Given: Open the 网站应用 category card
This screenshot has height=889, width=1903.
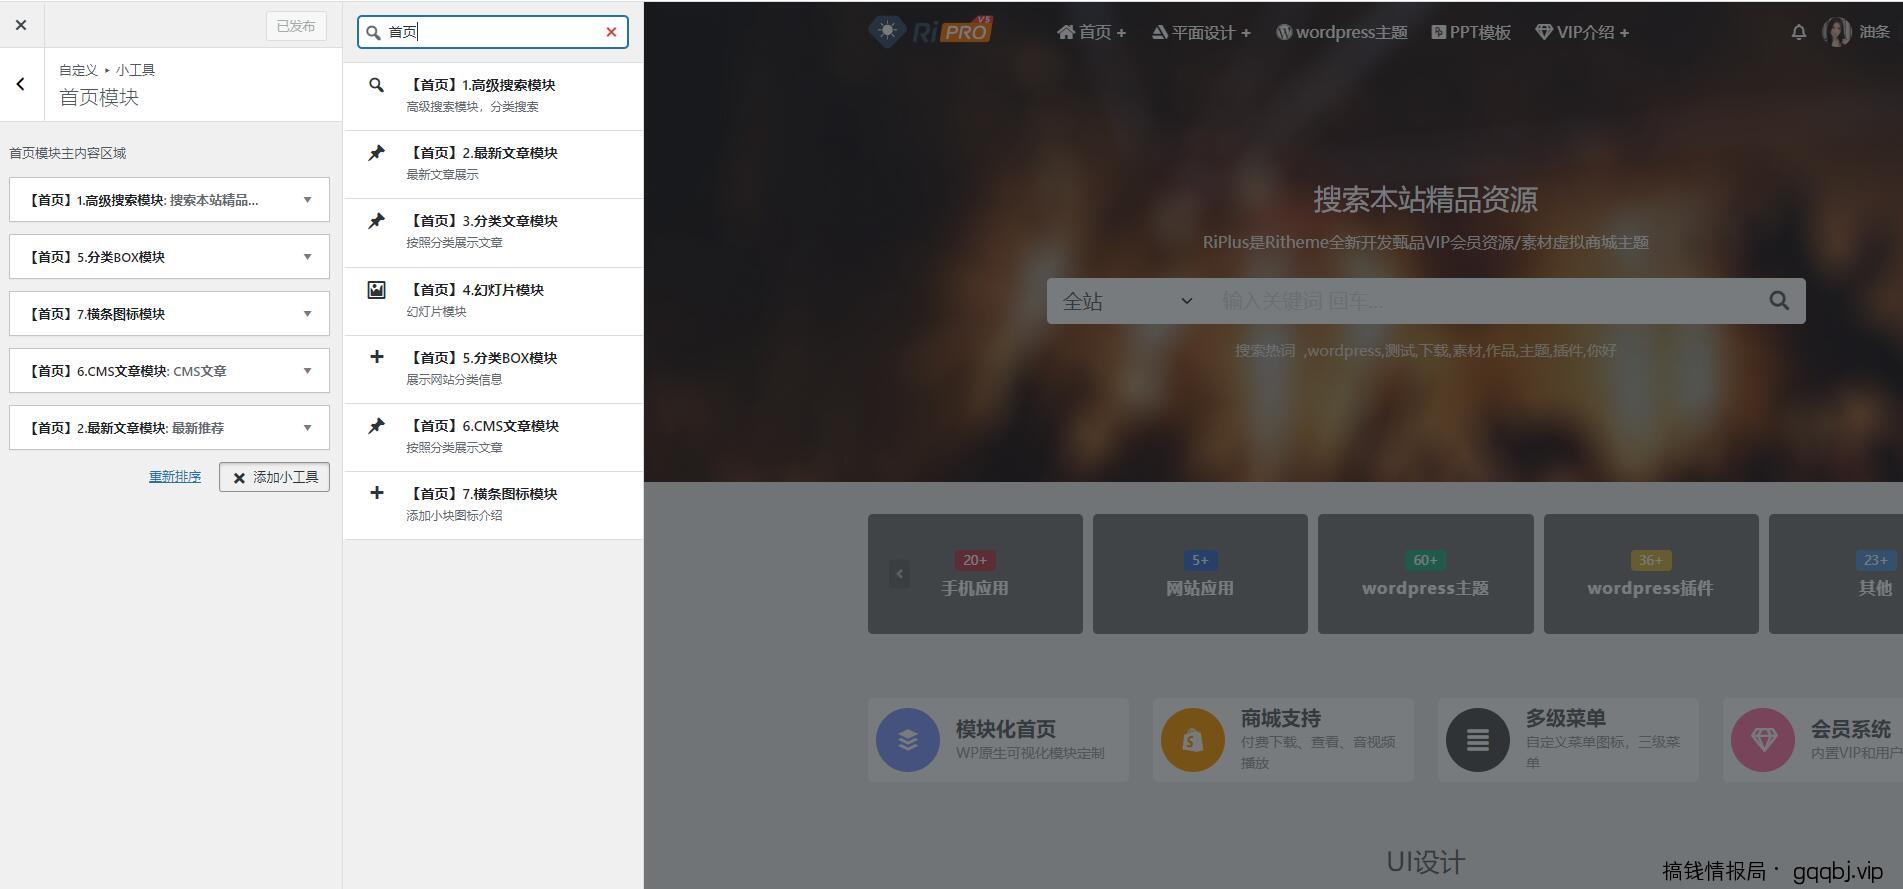Looking at the screenshot, I should tap(1200, 574).
